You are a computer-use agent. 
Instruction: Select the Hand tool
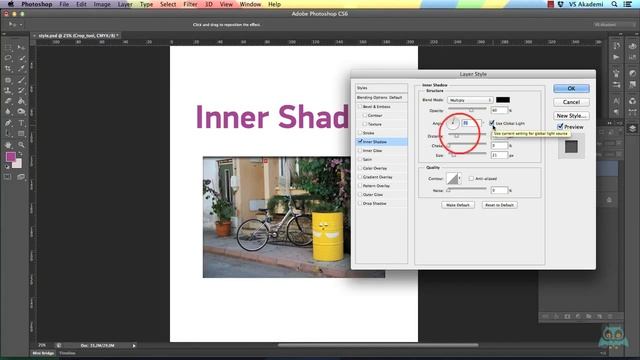click(x=8, y=144)
